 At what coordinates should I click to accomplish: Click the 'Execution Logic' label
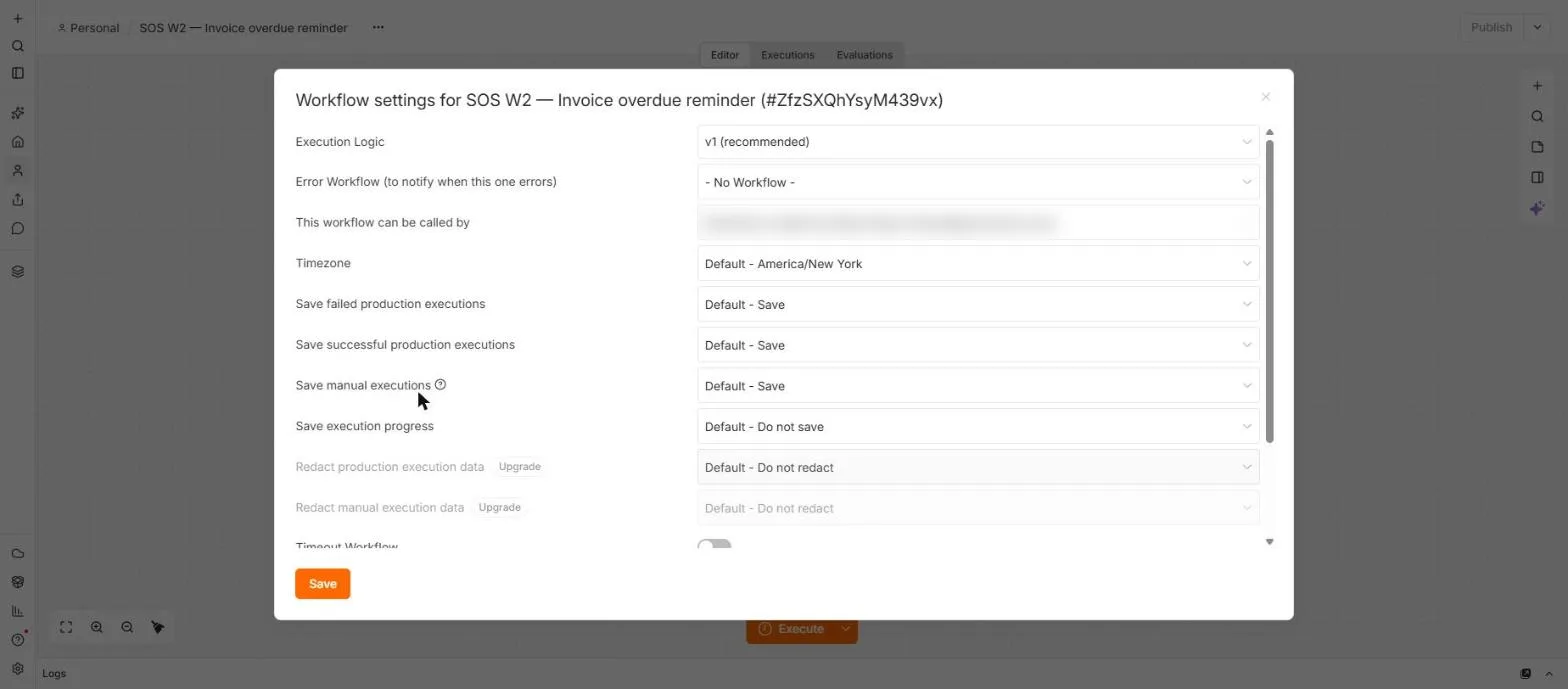pyautogui.click(x=340, y=142)
